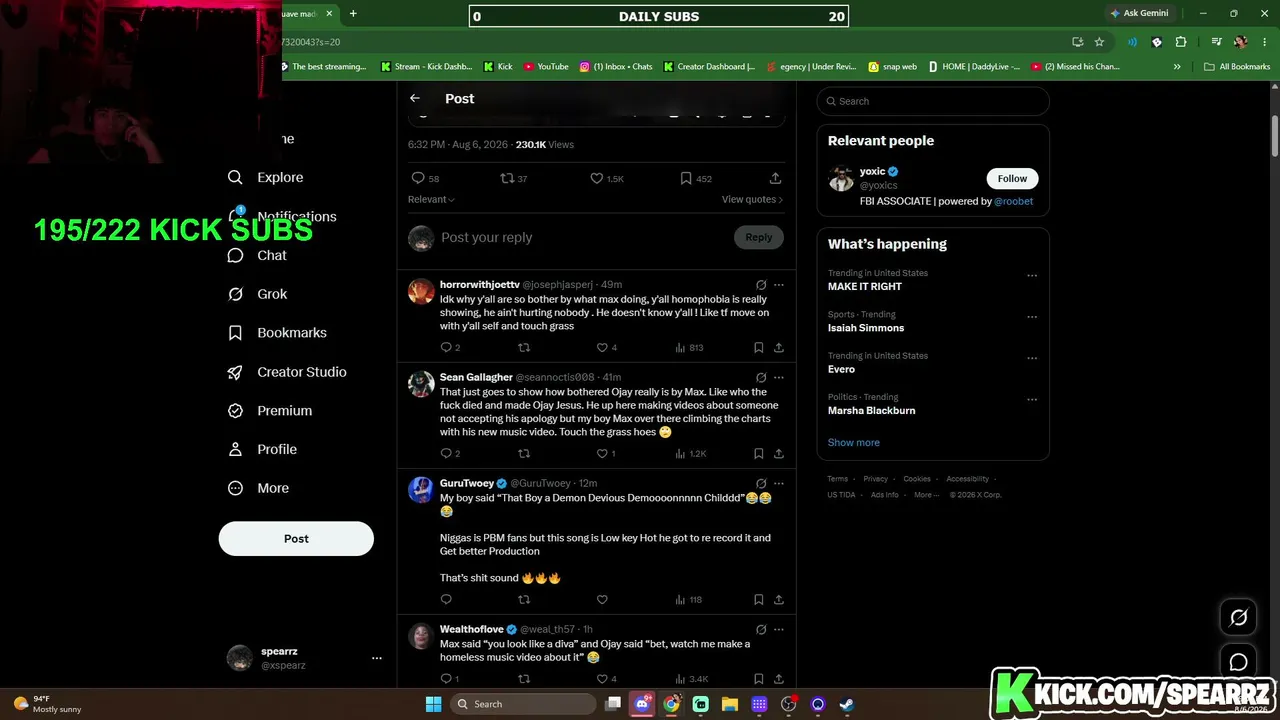The width and height of the screenshot is (1280, 720).
Task: Click the main post's reply icon showing 58
Action: (418, 178)
